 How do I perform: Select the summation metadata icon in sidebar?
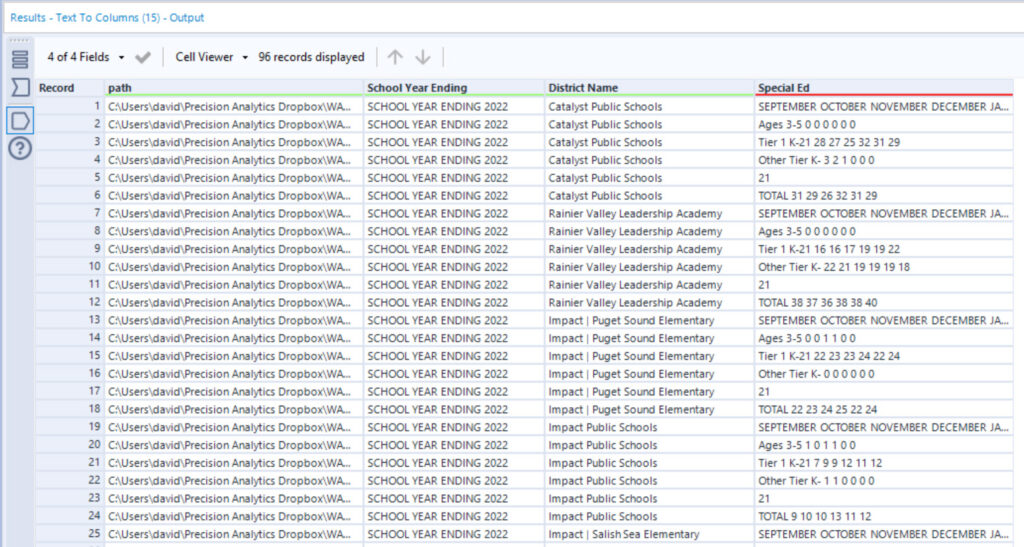click(x=20, y=87)
